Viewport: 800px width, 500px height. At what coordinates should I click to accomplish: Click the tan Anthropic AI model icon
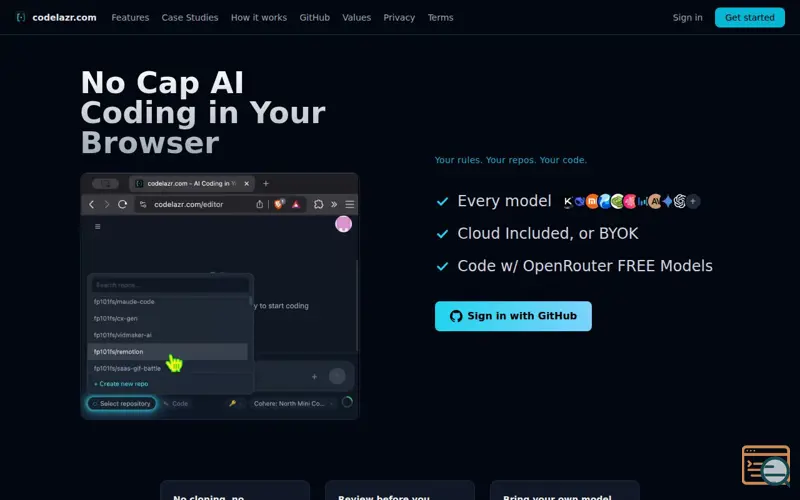coord(655,202)
